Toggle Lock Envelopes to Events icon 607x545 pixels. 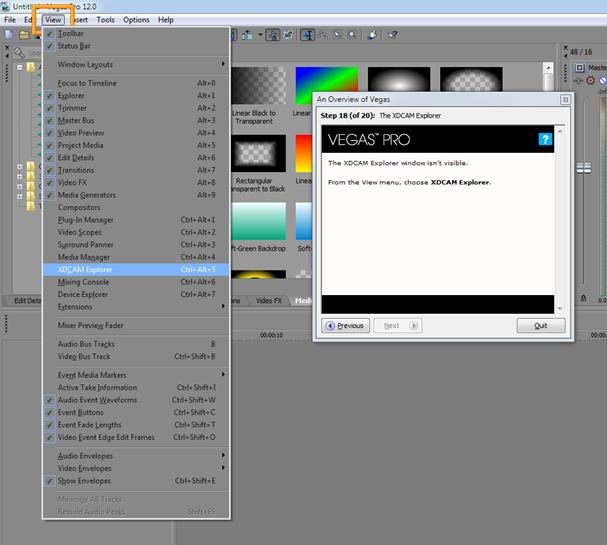273,35
